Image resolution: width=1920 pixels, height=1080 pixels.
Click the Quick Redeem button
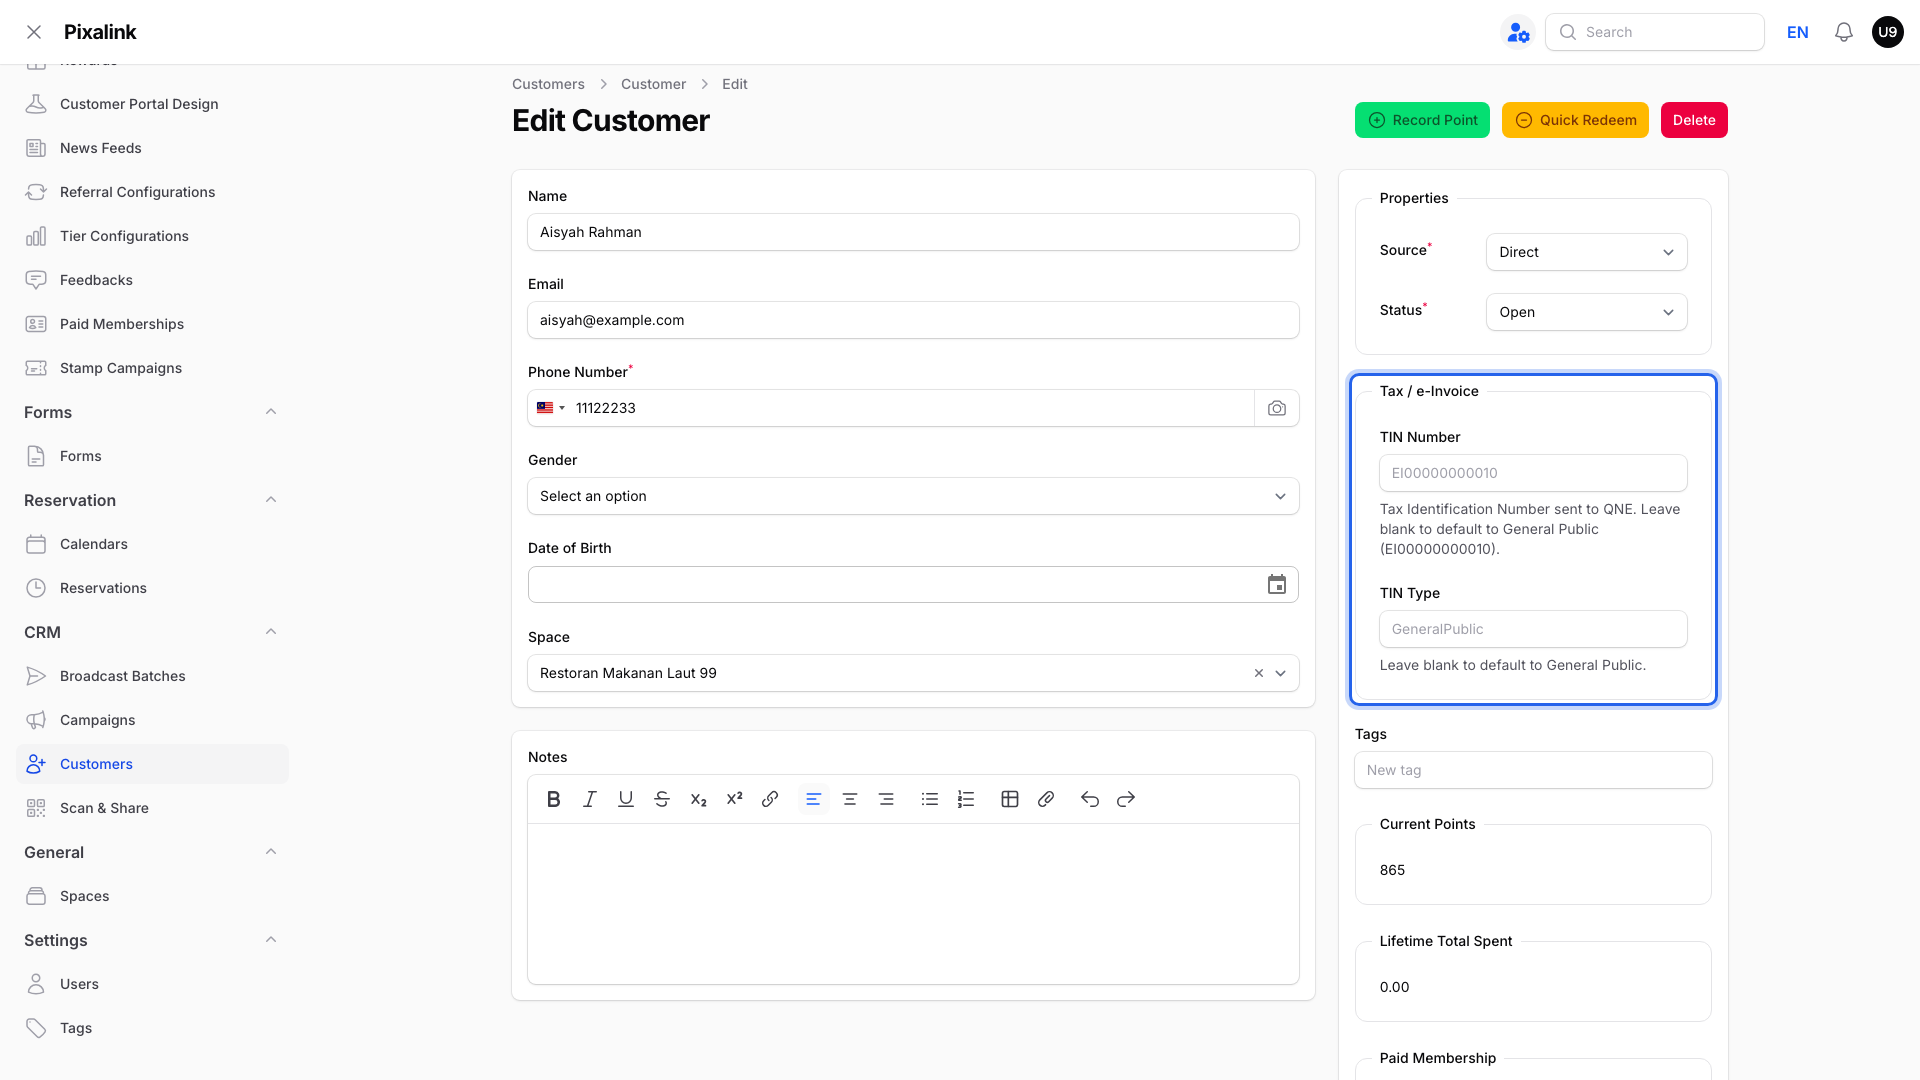click(1575, 120)
